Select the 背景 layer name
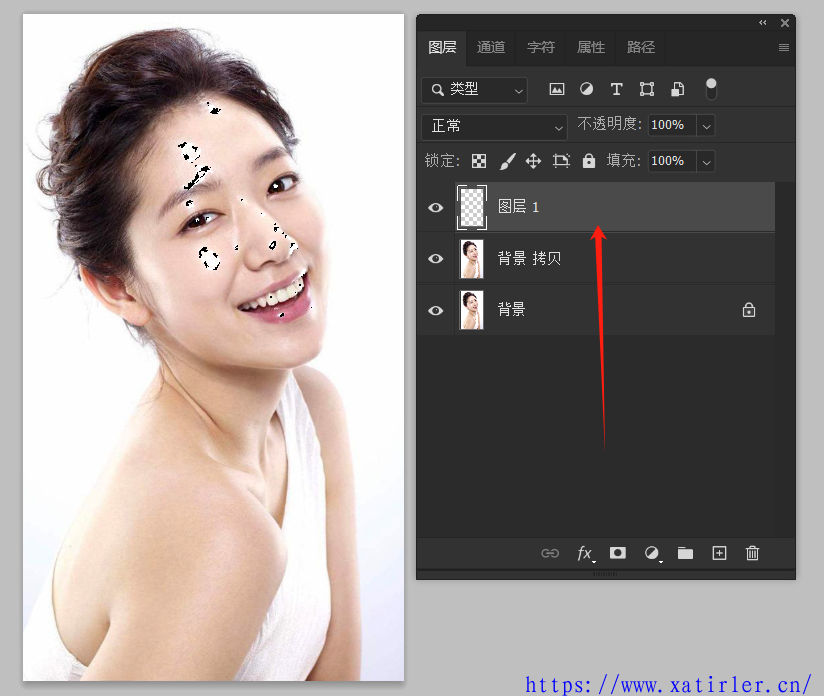 coord(511,309)
